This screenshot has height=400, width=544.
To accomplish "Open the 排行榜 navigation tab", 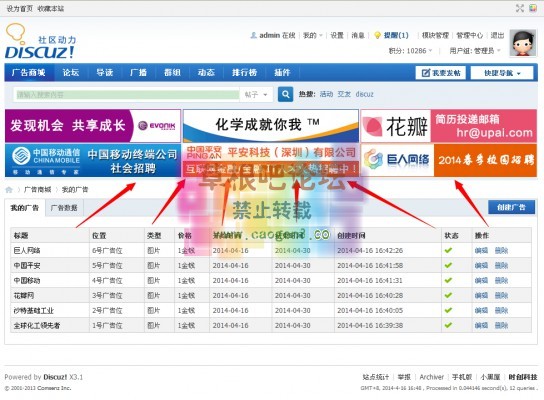I will pyautogui.click(x=244, y=73).
